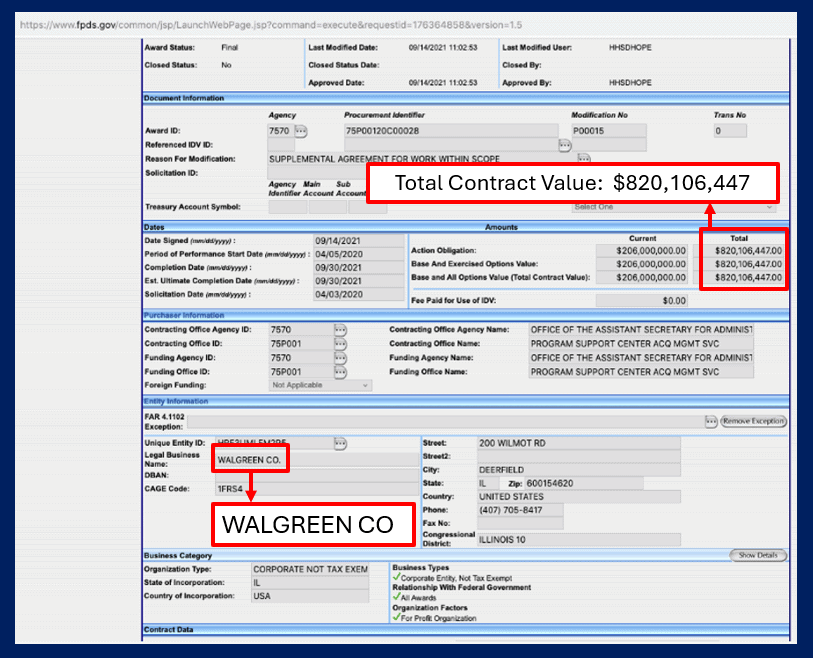Viewport: 813px width, 658px height.
Task: Click the Funding Agency Name field
Action: pos(641,358)
